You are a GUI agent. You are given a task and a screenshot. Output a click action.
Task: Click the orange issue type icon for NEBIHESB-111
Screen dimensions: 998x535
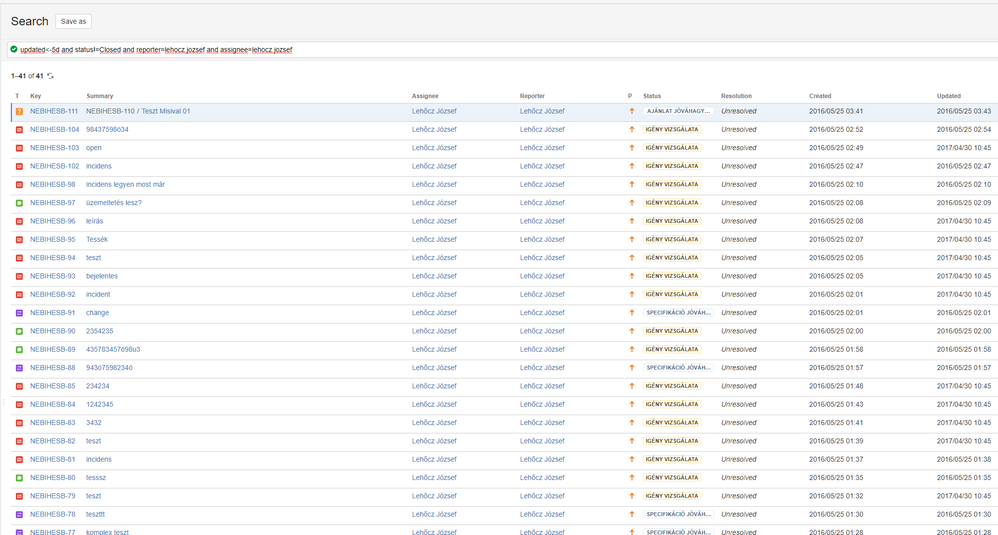point(19,111)
